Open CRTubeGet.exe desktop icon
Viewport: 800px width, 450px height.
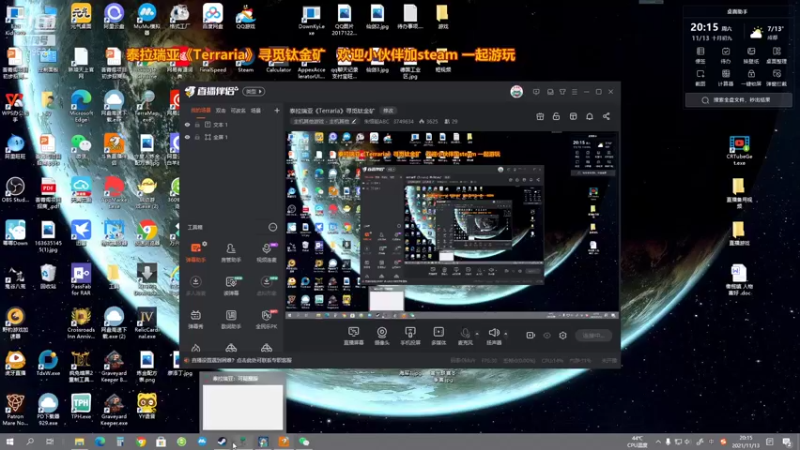click(x=739, y=150)
